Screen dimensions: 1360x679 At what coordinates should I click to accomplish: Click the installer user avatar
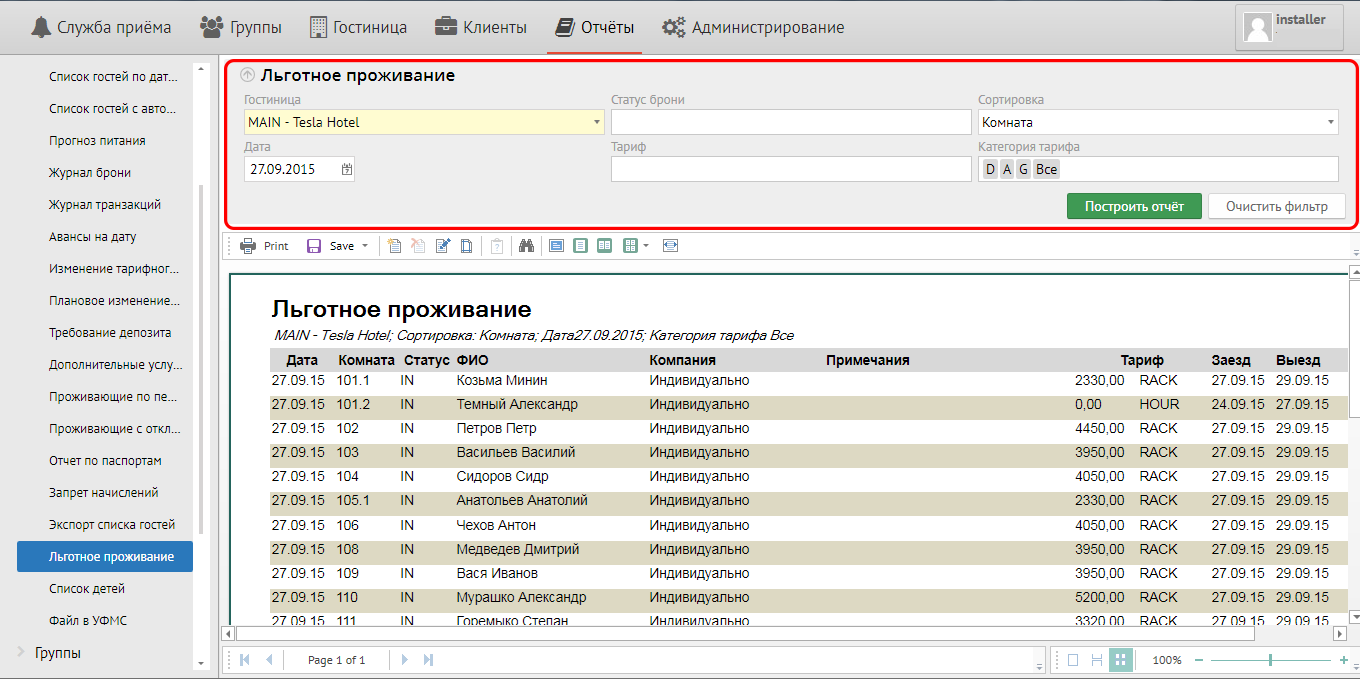[x=1257, y=27]
